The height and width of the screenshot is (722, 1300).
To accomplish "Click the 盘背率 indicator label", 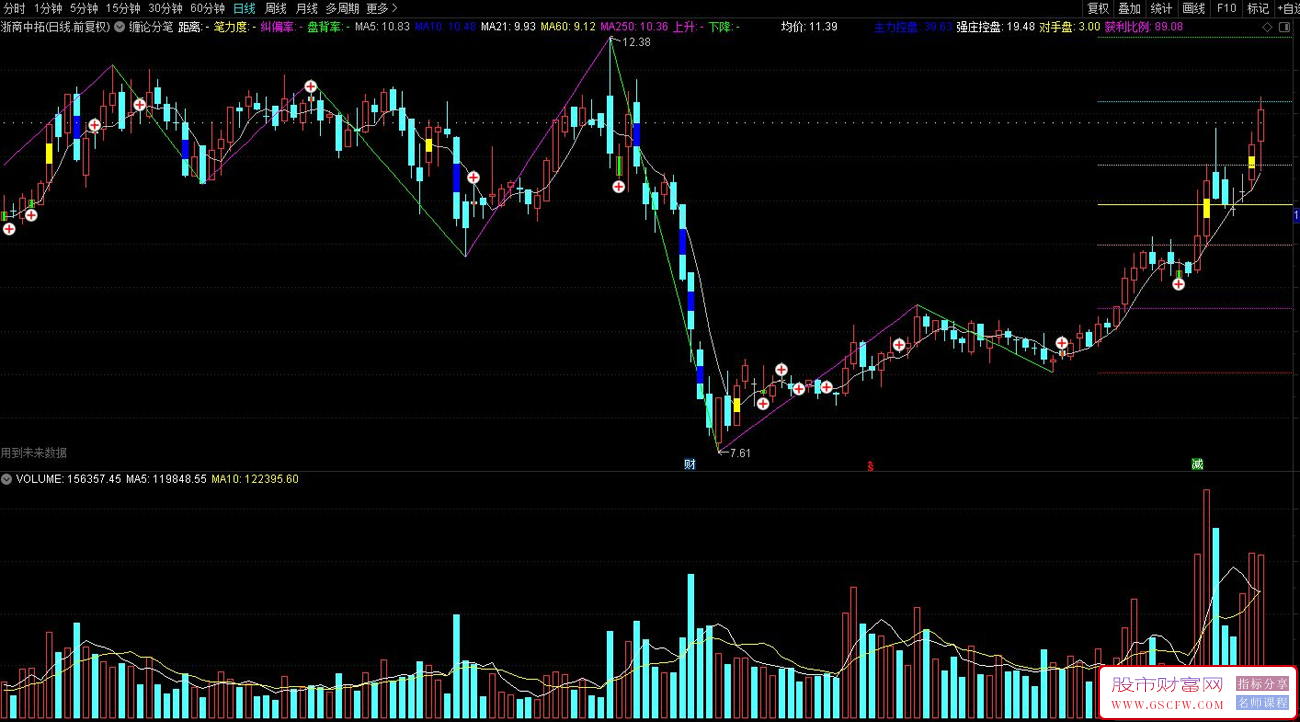I will click(x=327, y=27).
